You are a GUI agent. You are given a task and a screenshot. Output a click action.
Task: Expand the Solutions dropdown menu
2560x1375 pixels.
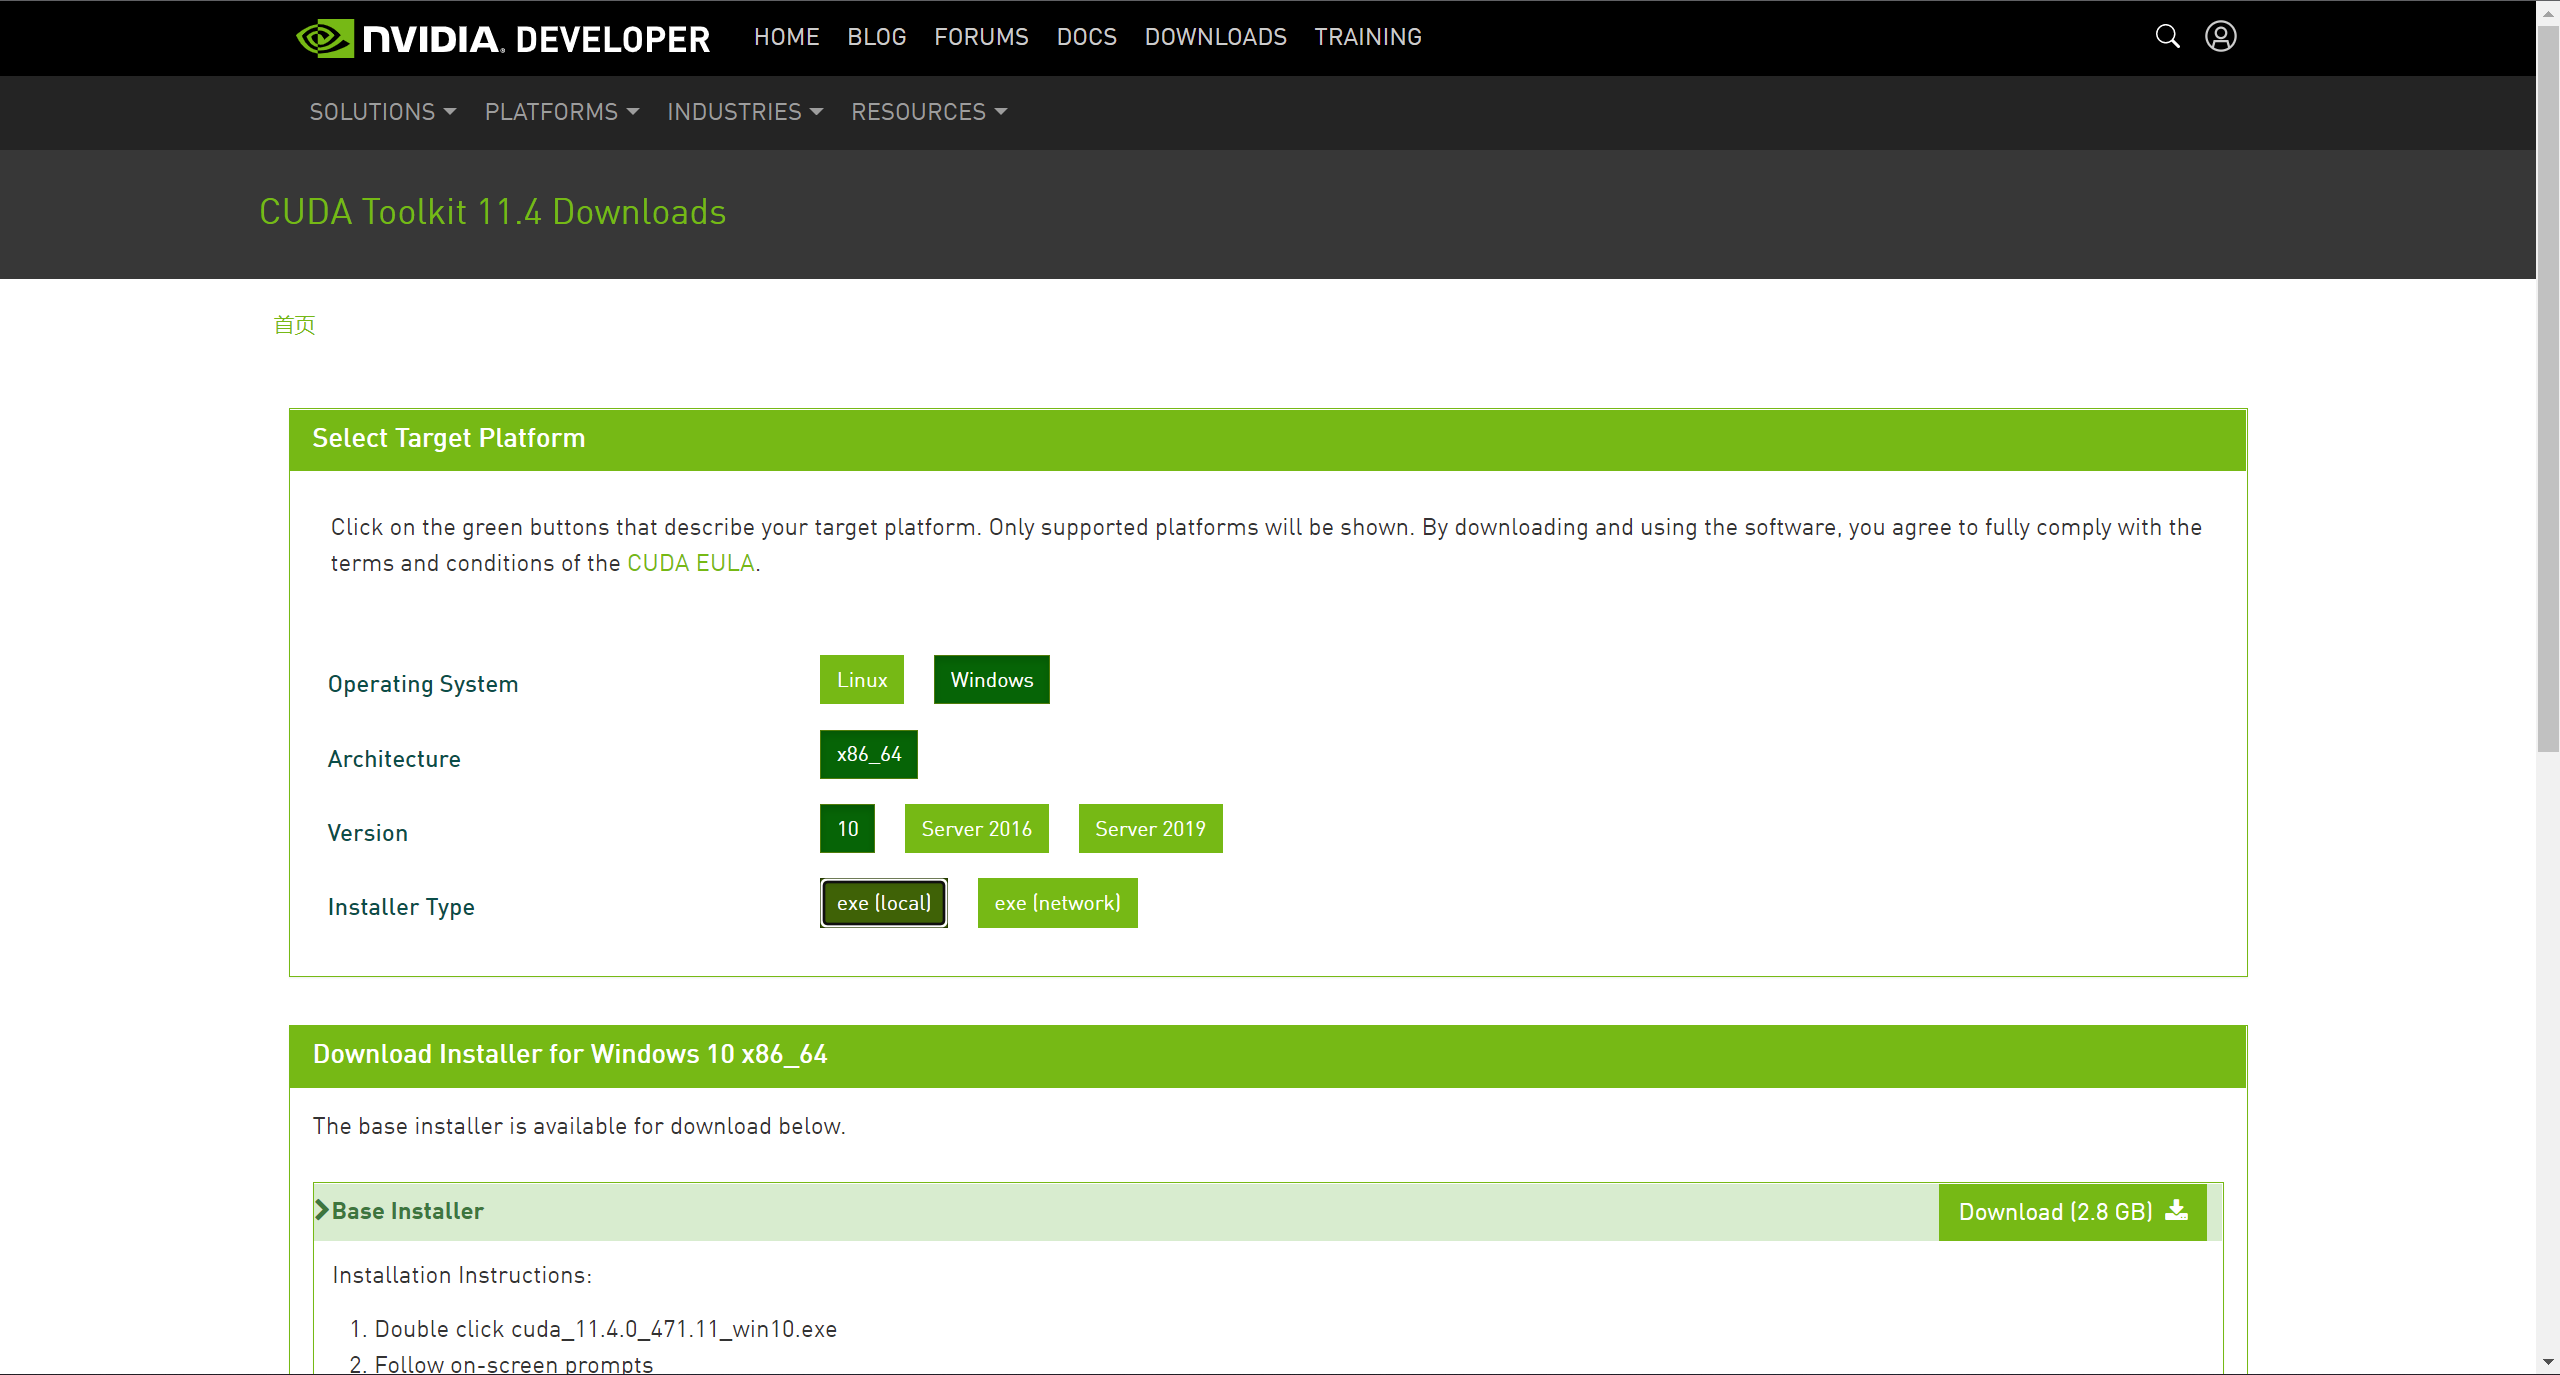(382, 112)
